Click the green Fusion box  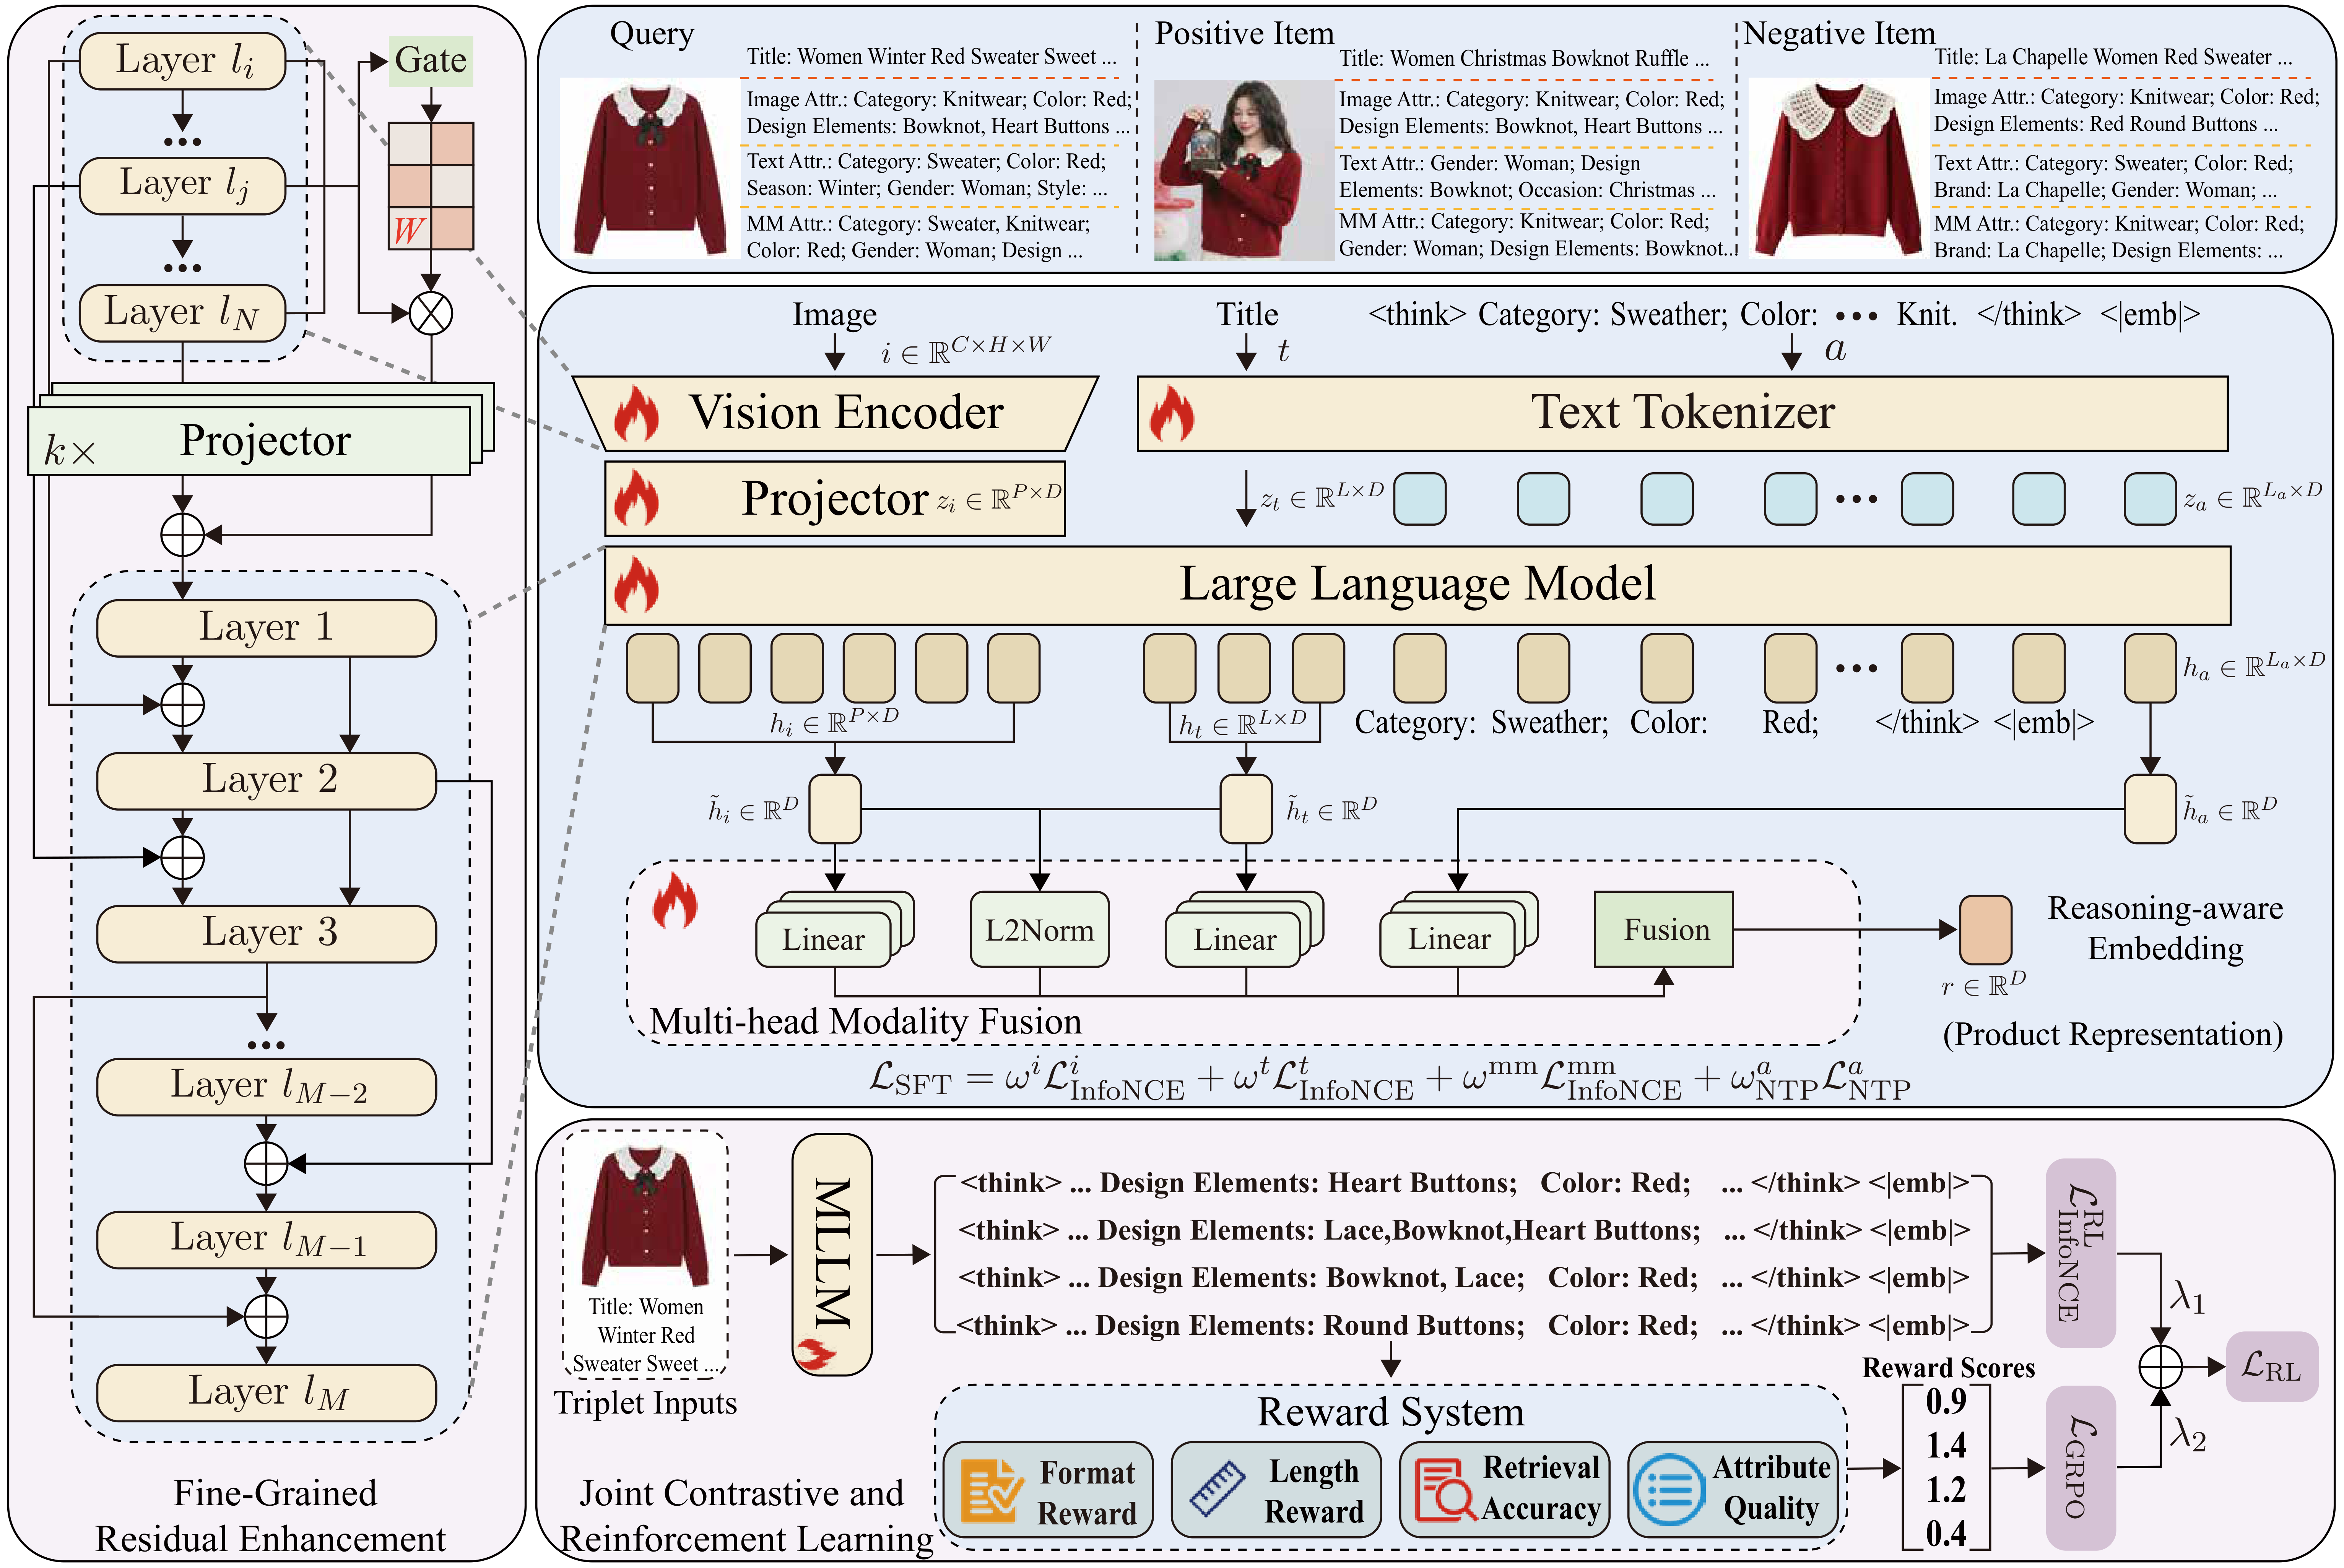tap(1664, 930)
